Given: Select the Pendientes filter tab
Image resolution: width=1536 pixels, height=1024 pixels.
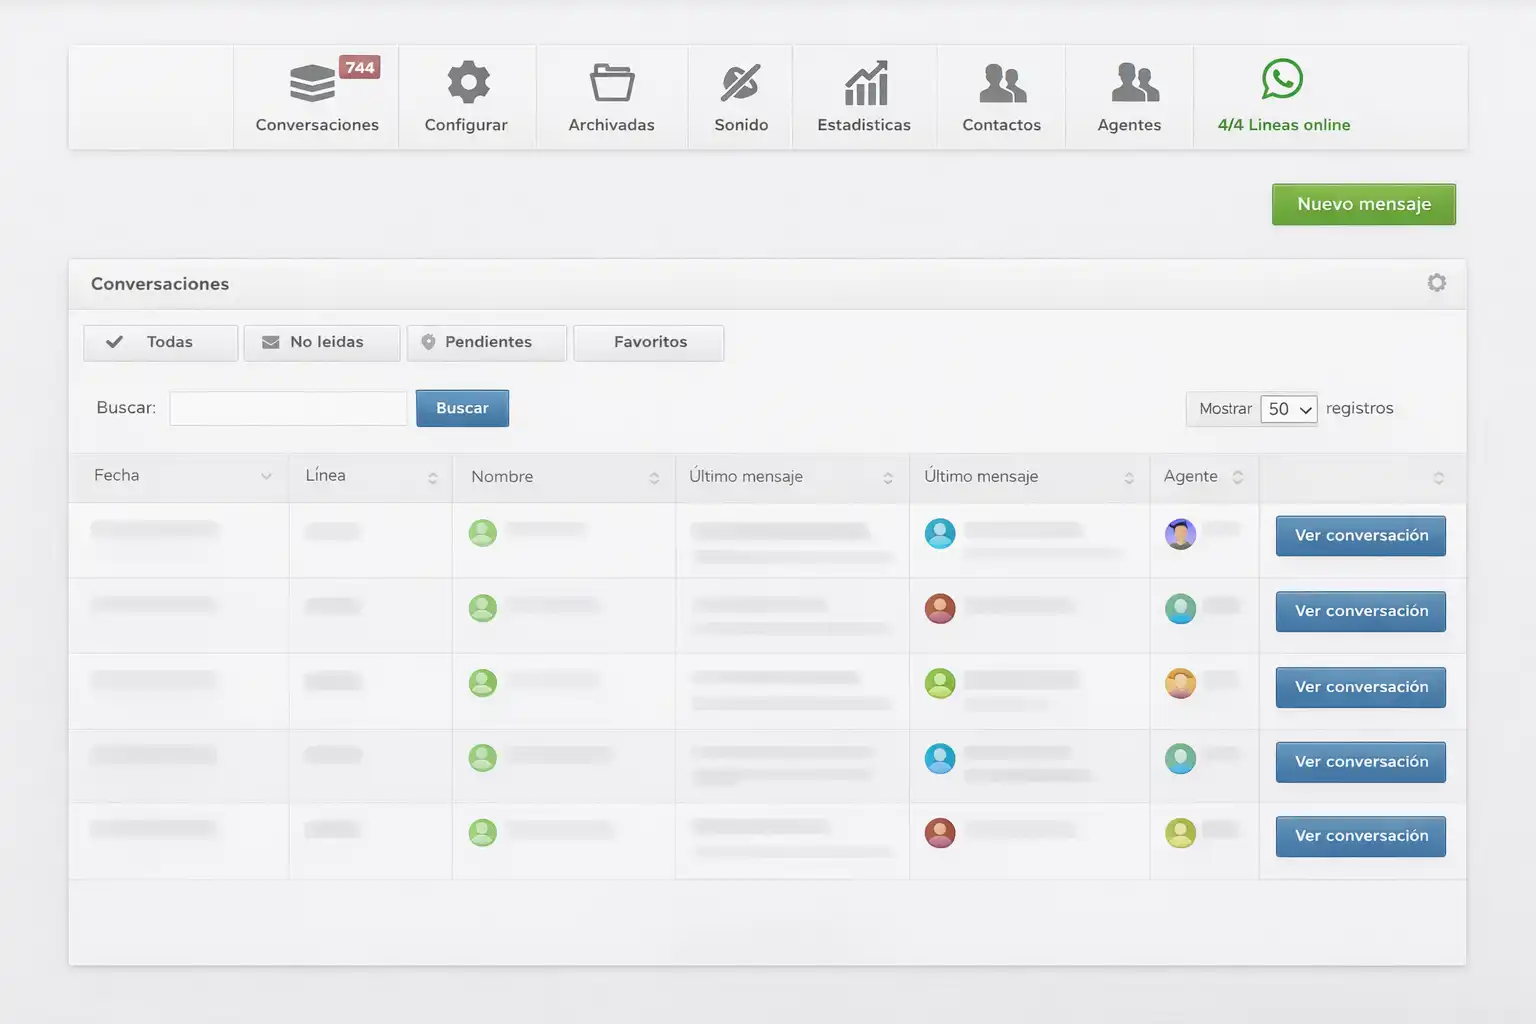Looking at the screenshot, I should 487,343.
